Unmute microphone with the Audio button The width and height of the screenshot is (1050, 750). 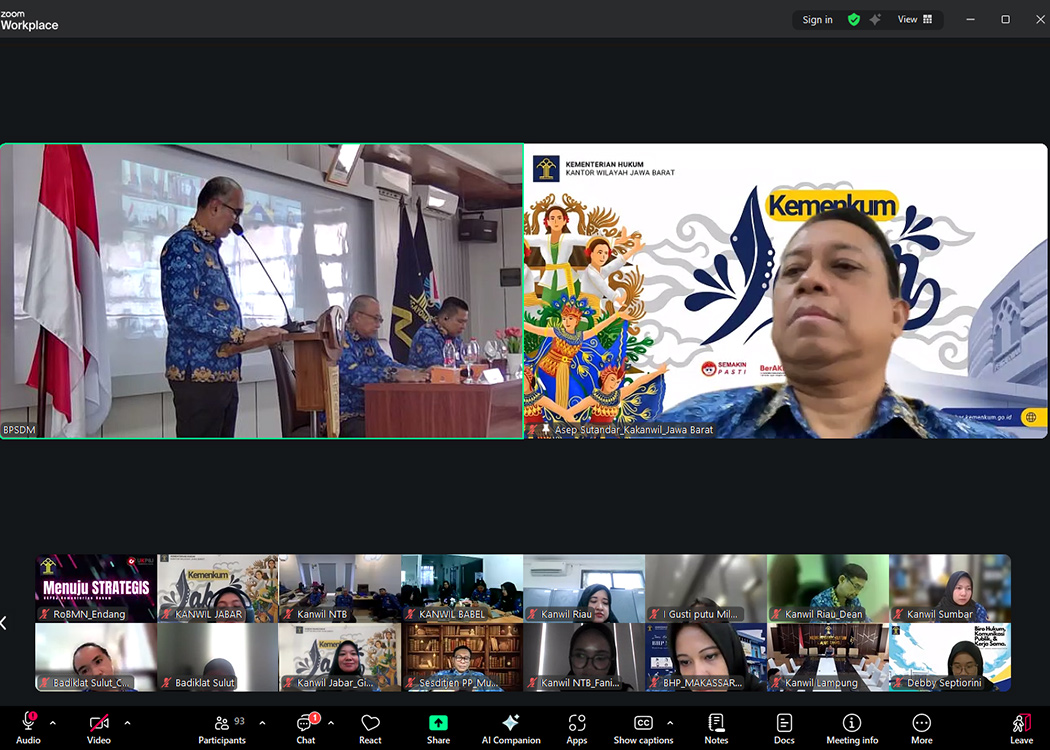click(28, 727)
